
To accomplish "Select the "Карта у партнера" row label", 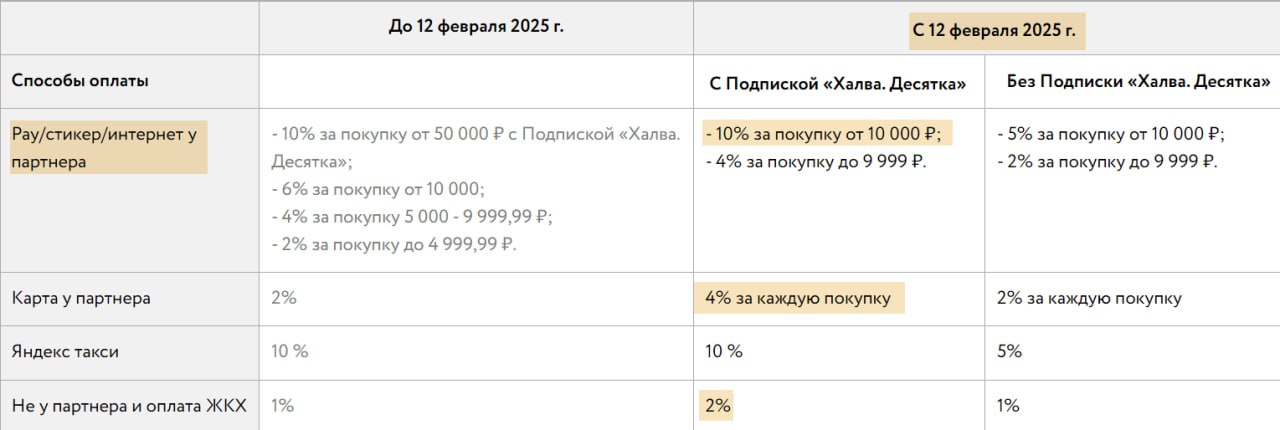I will pyautogui.click(x=81, y=298).
